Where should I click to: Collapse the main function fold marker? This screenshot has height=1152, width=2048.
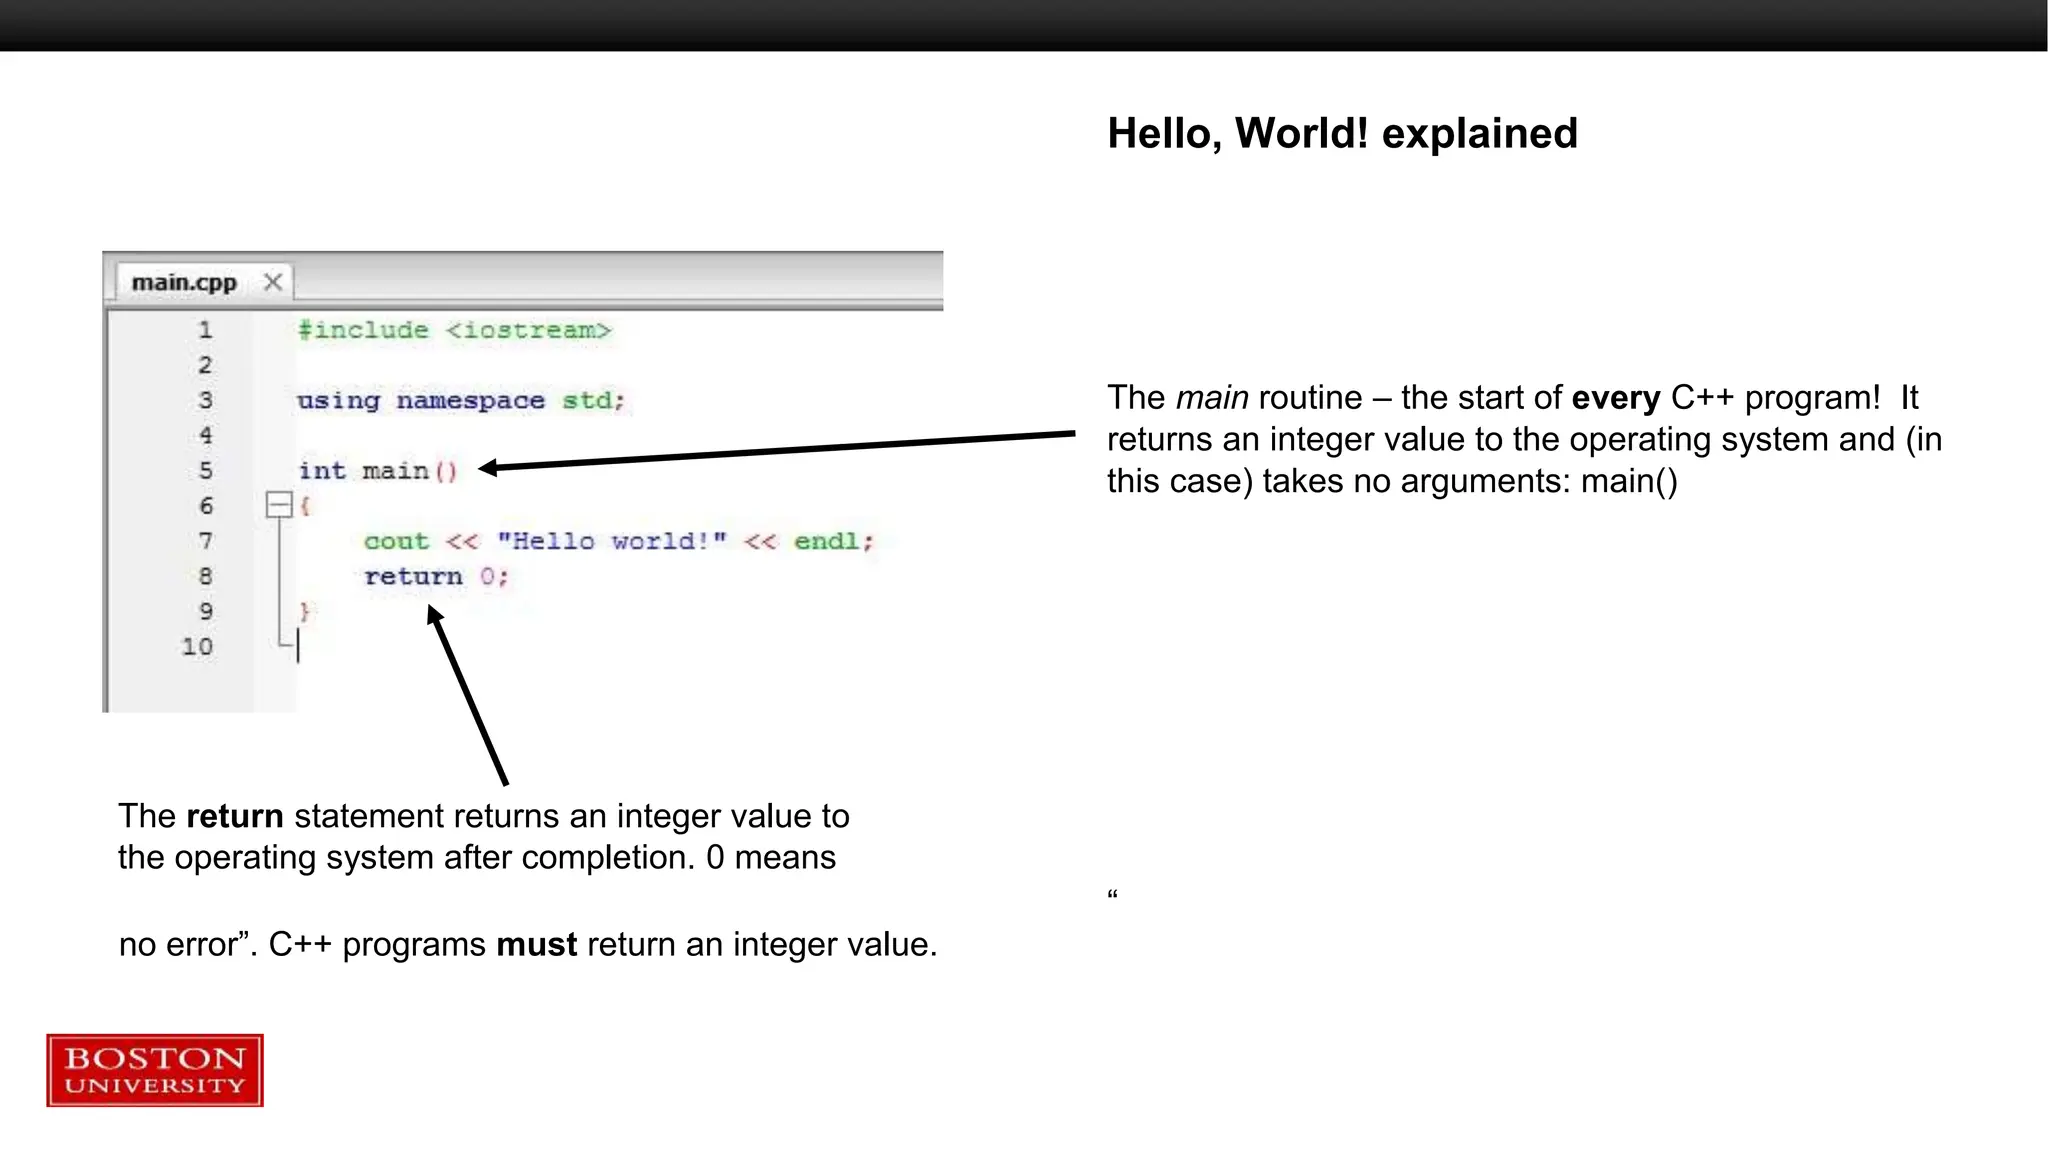click(278, 505)
